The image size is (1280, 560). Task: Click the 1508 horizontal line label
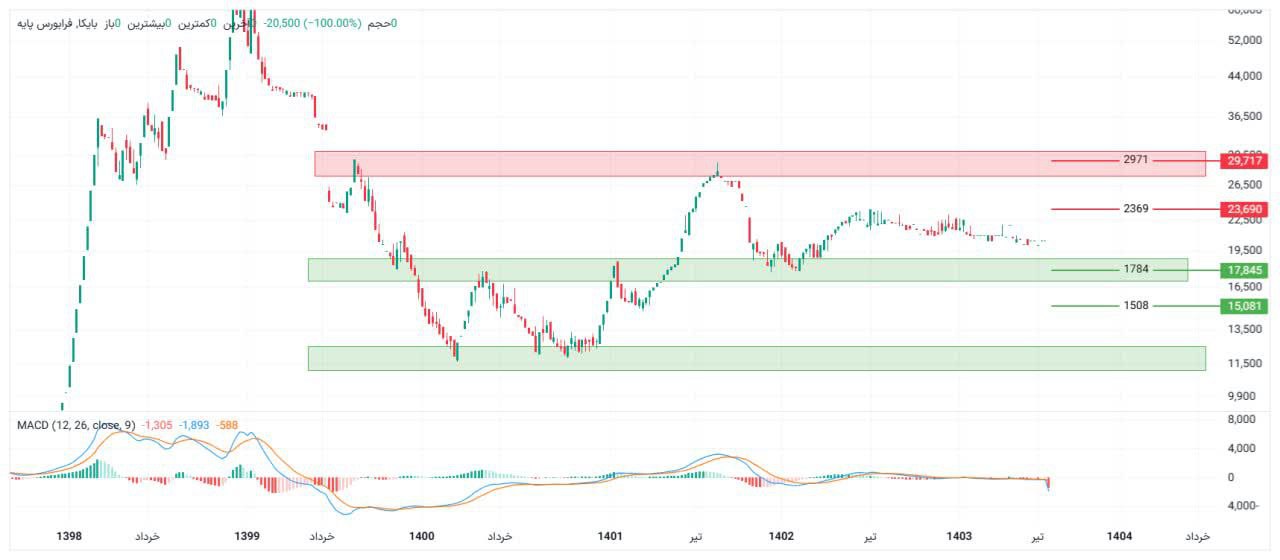1135,306
